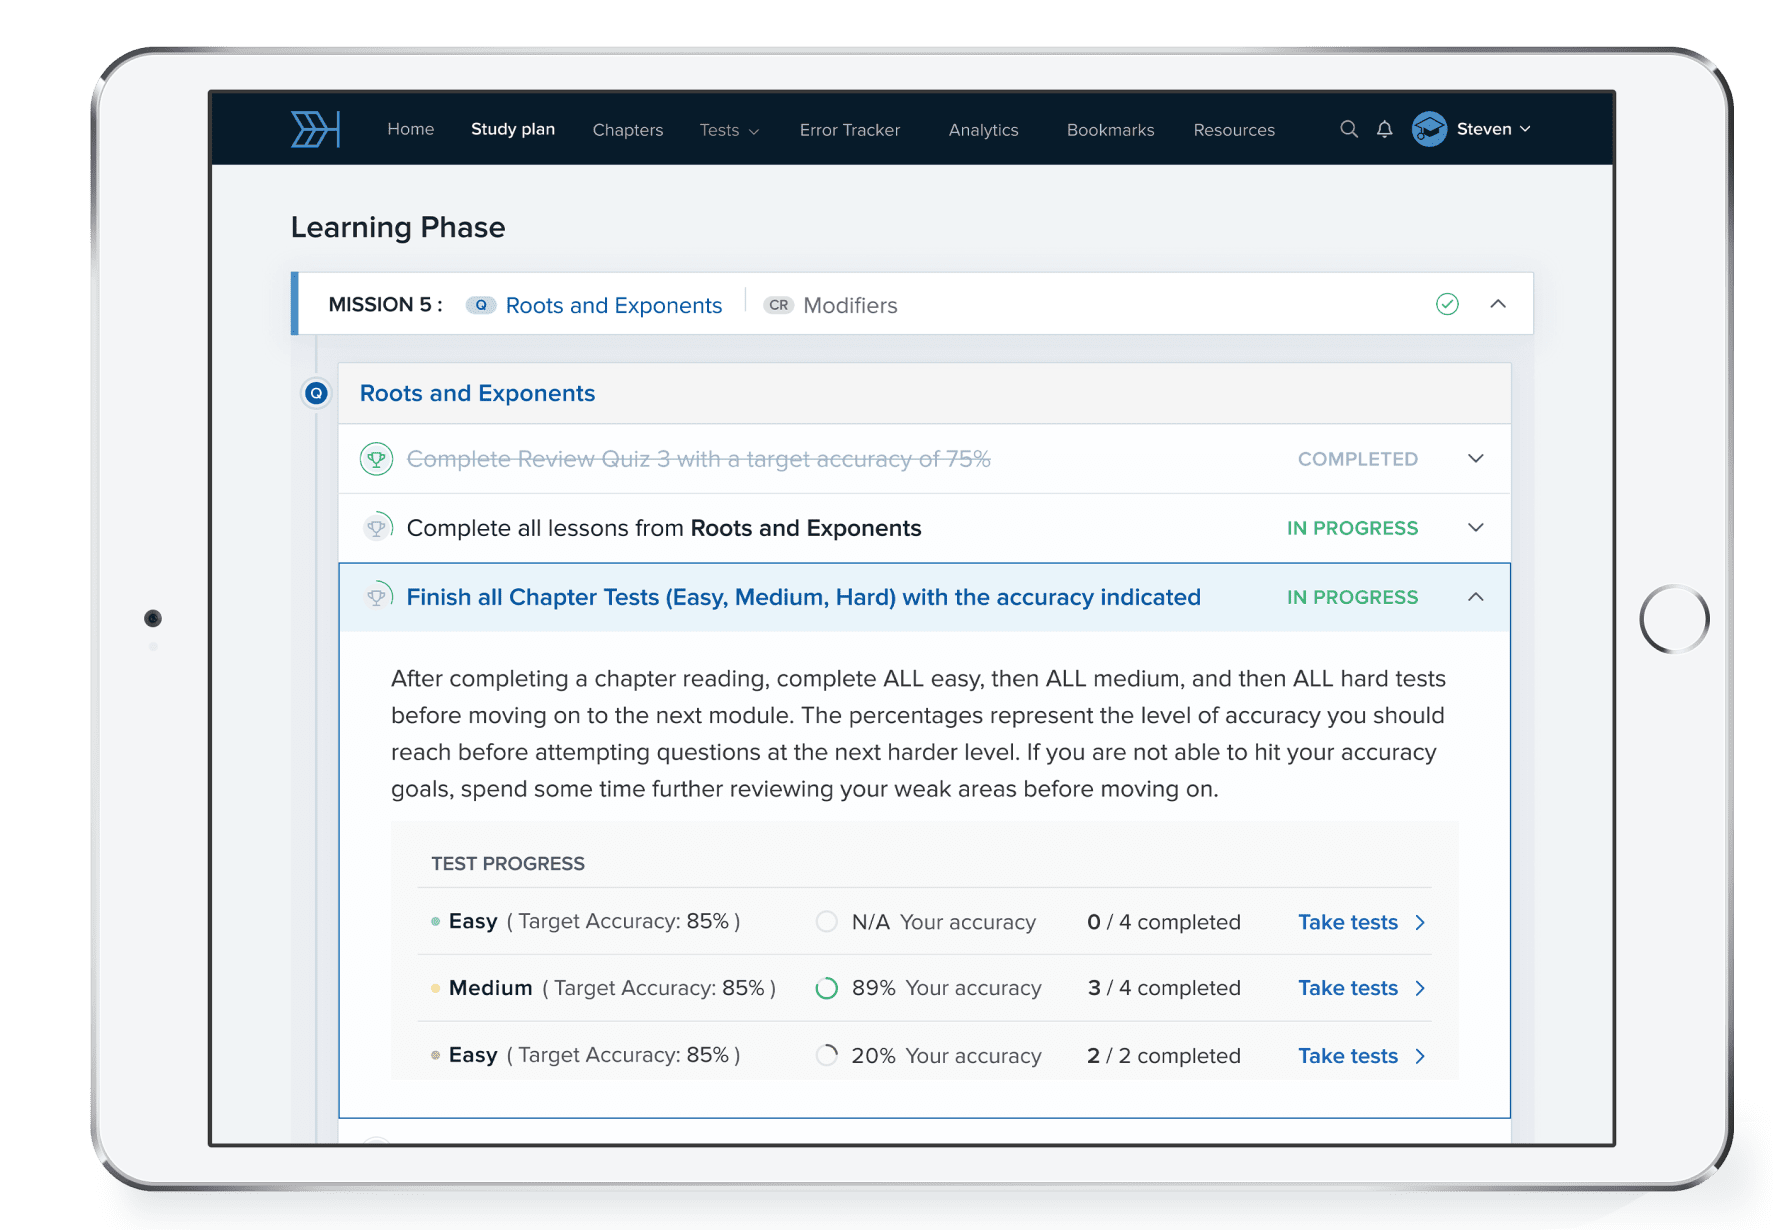Screen dimensions: 1773x1230
Task: Collapse the Mission 5 panel
Action: (x=1496, y=304)
